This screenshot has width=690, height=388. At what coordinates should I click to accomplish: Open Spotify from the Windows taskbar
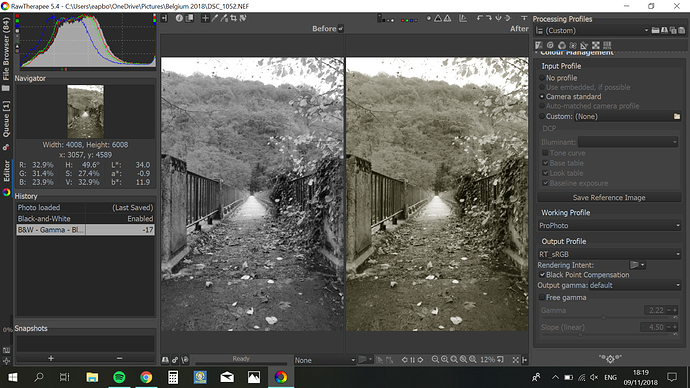coord(119,377)
